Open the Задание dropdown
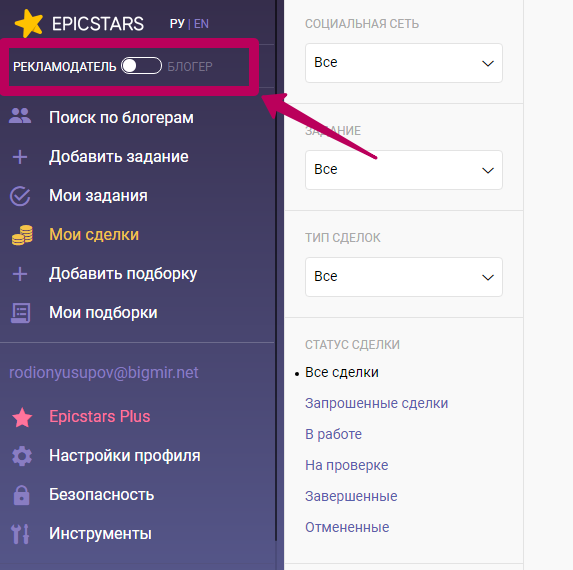Image resolution: width=573 pixels, height=570 pixels. [404, 170]
